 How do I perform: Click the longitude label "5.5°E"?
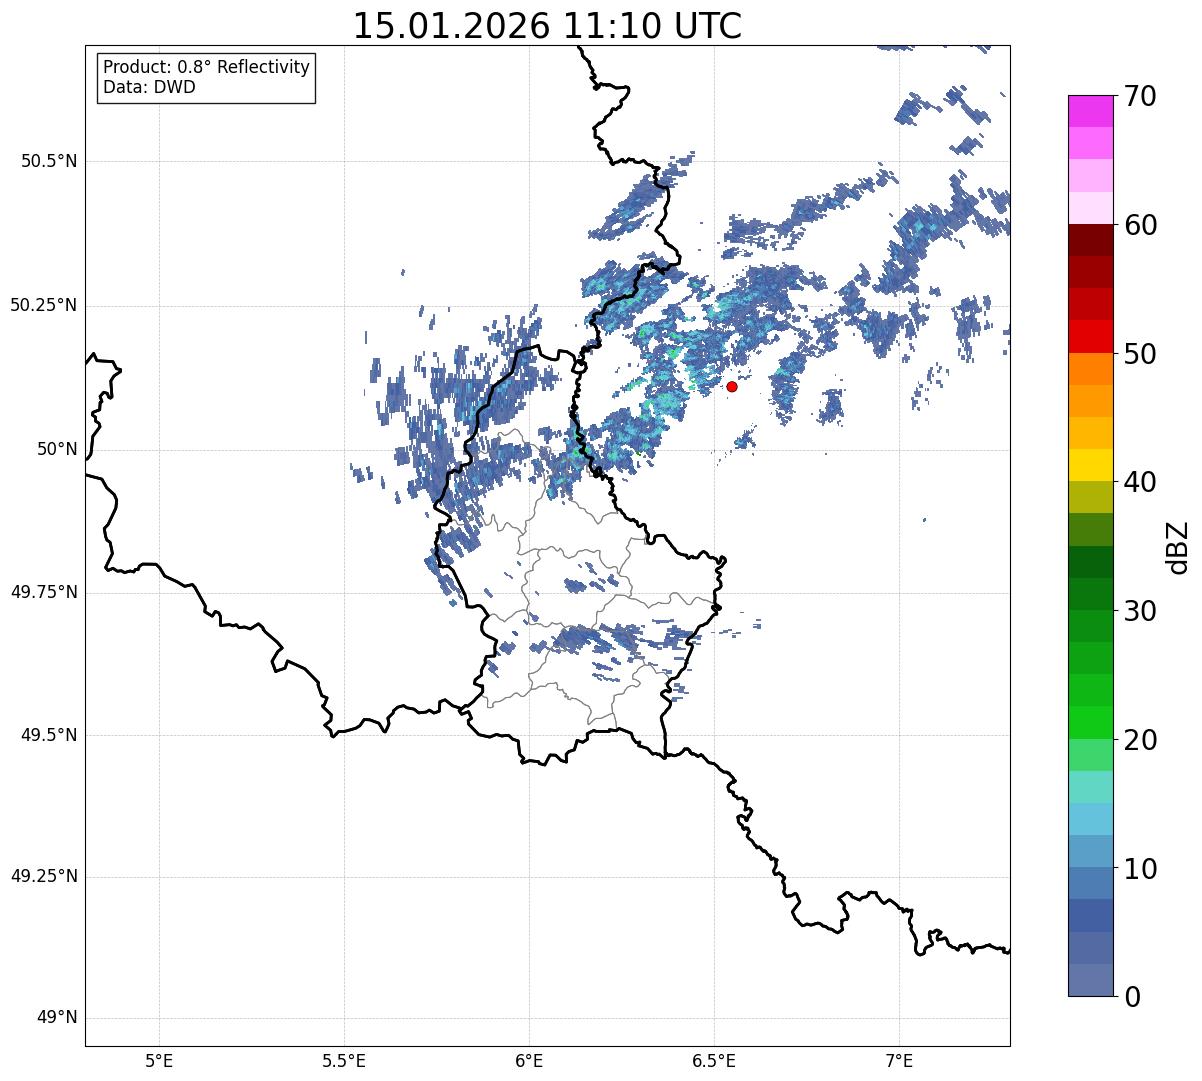344,1060
